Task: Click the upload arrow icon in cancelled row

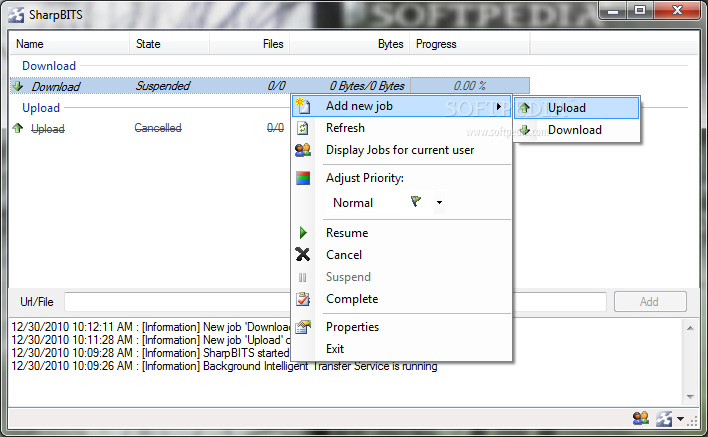Action: click(18, 128)
